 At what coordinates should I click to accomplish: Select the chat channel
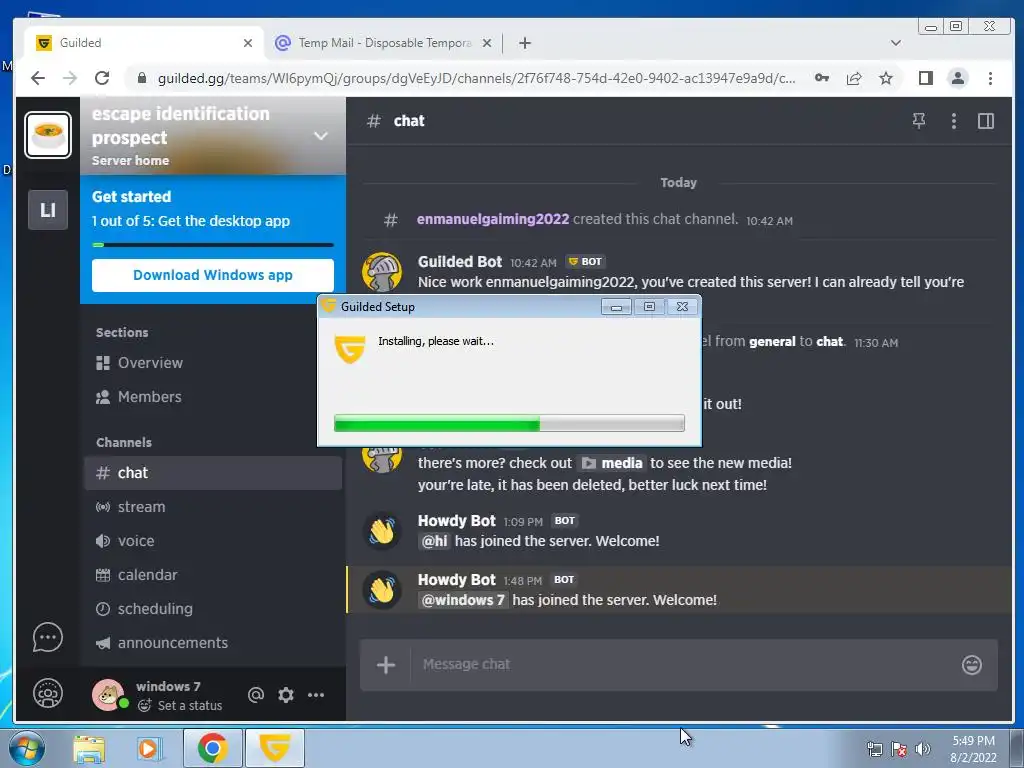pyautogui.click(x=213, y=473)
